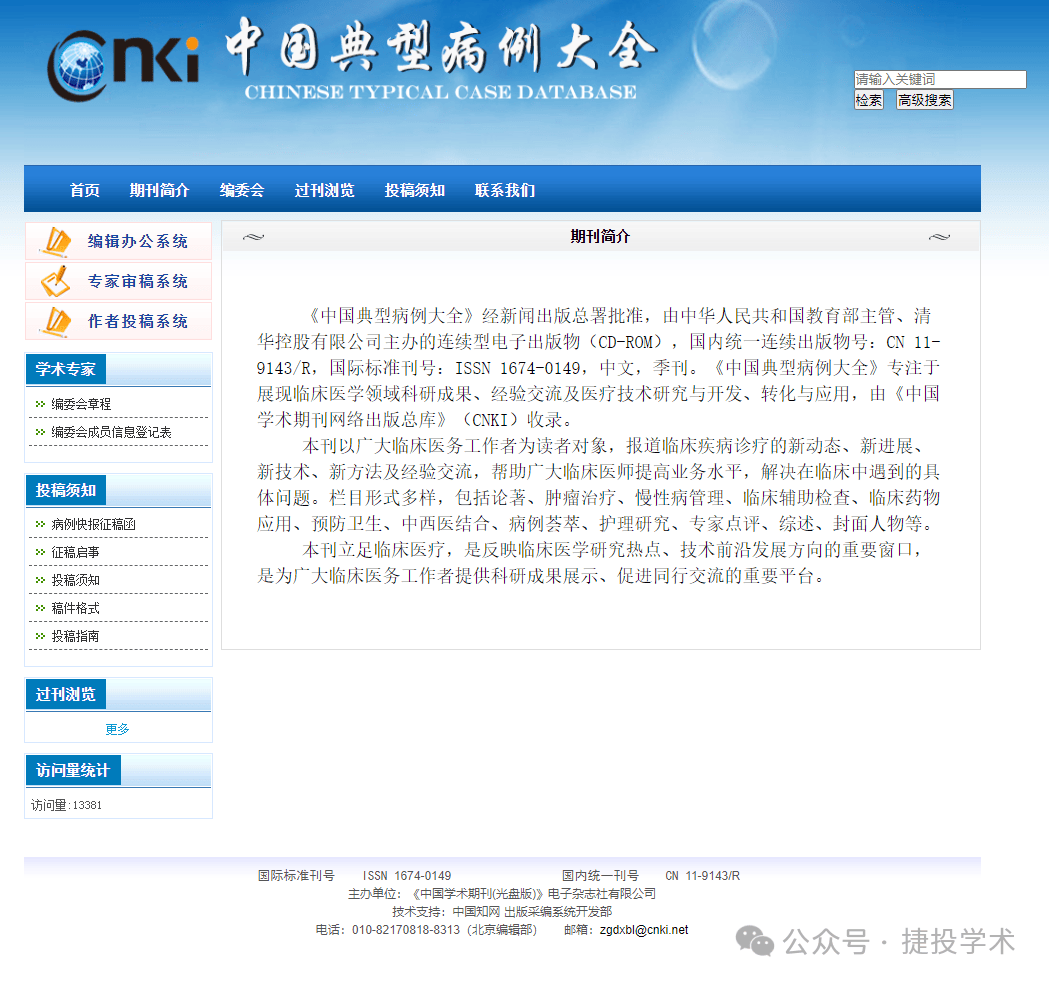Select 过刊浏览 in navigation bar
This screenshot has width=1049, height=984.
point(324,191)
